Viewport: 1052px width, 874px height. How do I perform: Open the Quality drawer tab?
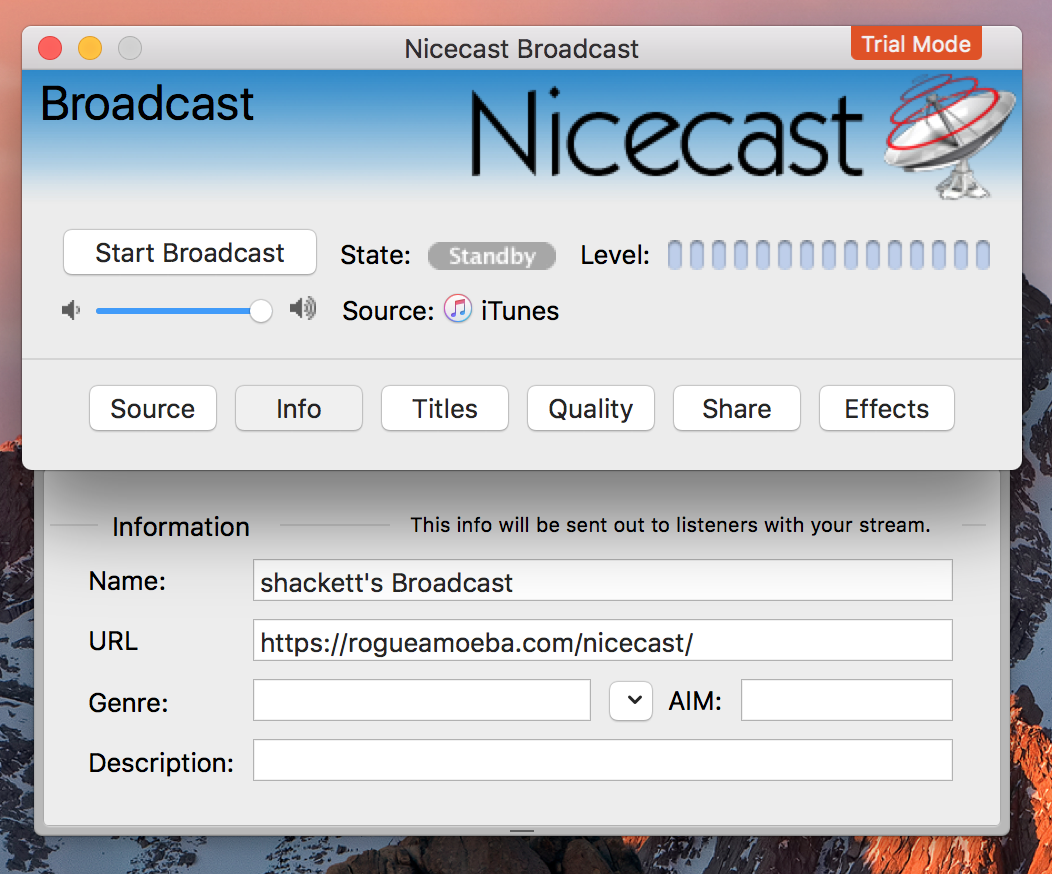point(590,408)
